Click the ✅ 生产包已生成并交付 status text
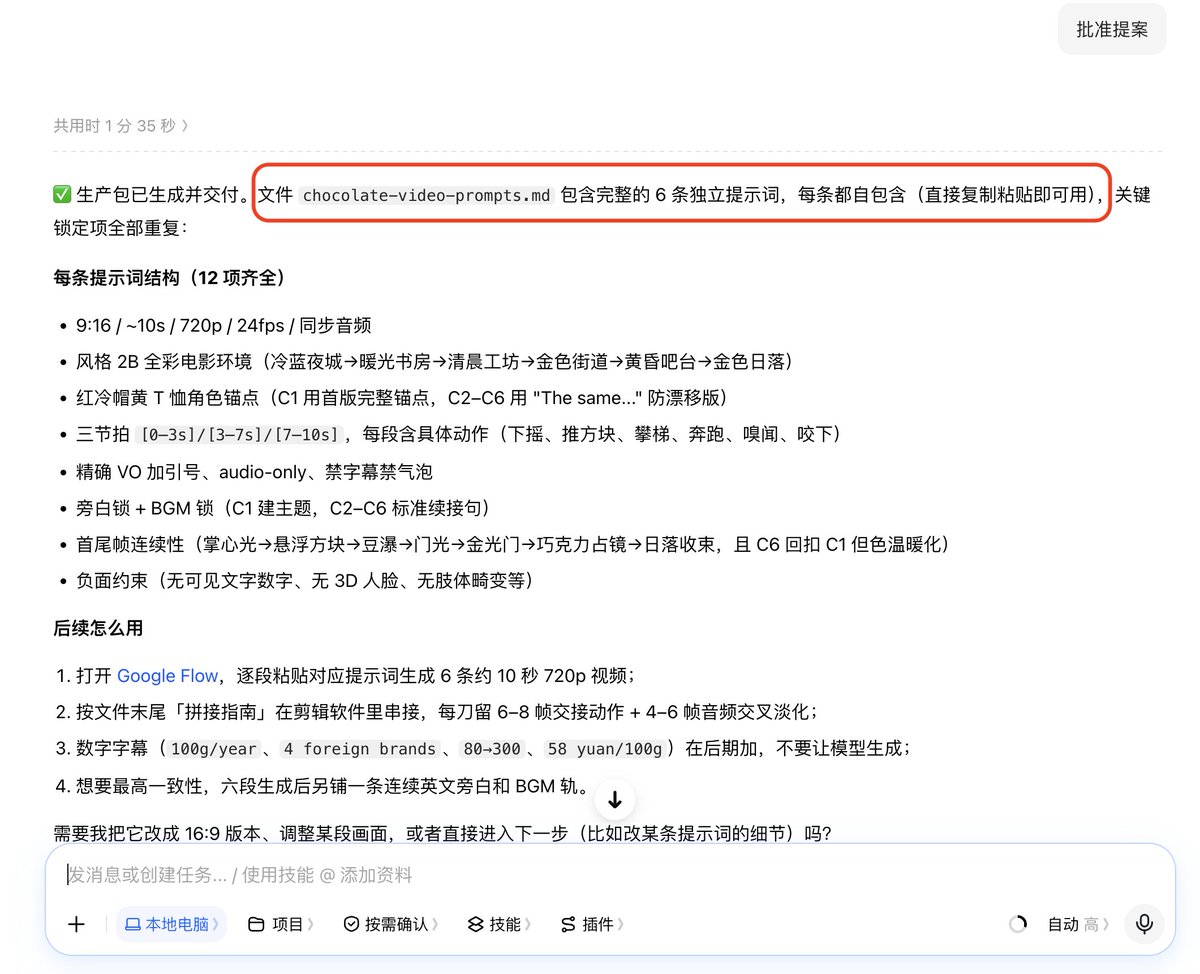1200x974 pixels. [x=151, y=195]
